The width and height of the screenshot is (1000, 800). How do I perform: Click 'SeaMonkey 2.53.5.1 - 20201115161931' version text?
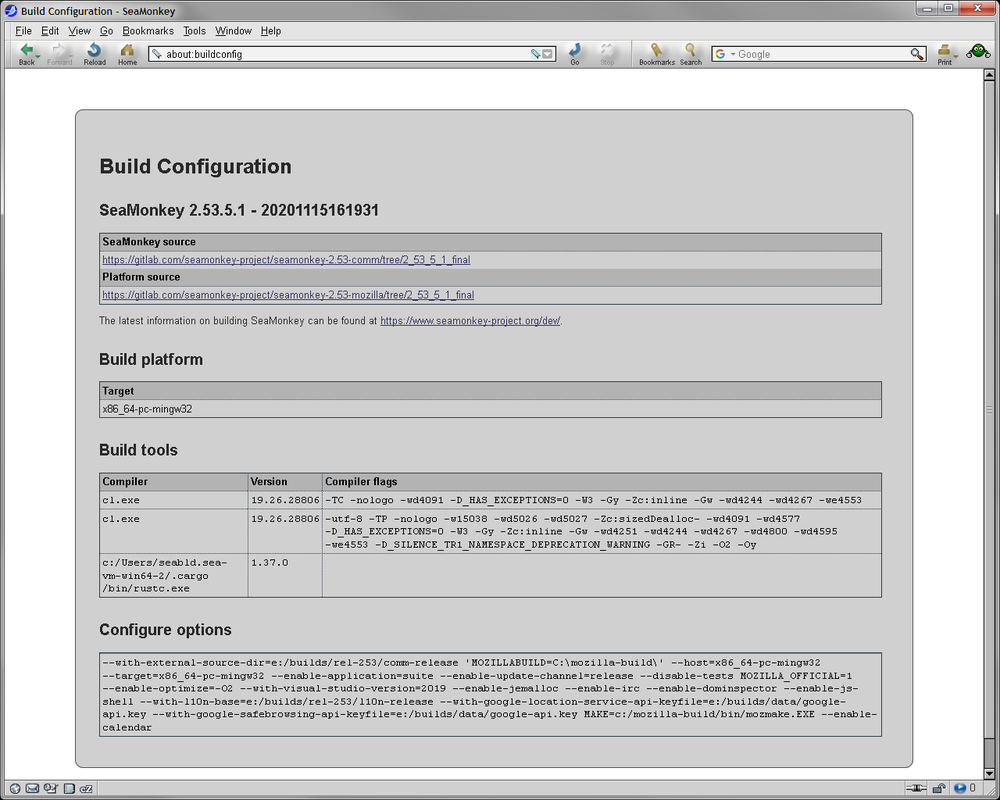(x=239, y=211)
